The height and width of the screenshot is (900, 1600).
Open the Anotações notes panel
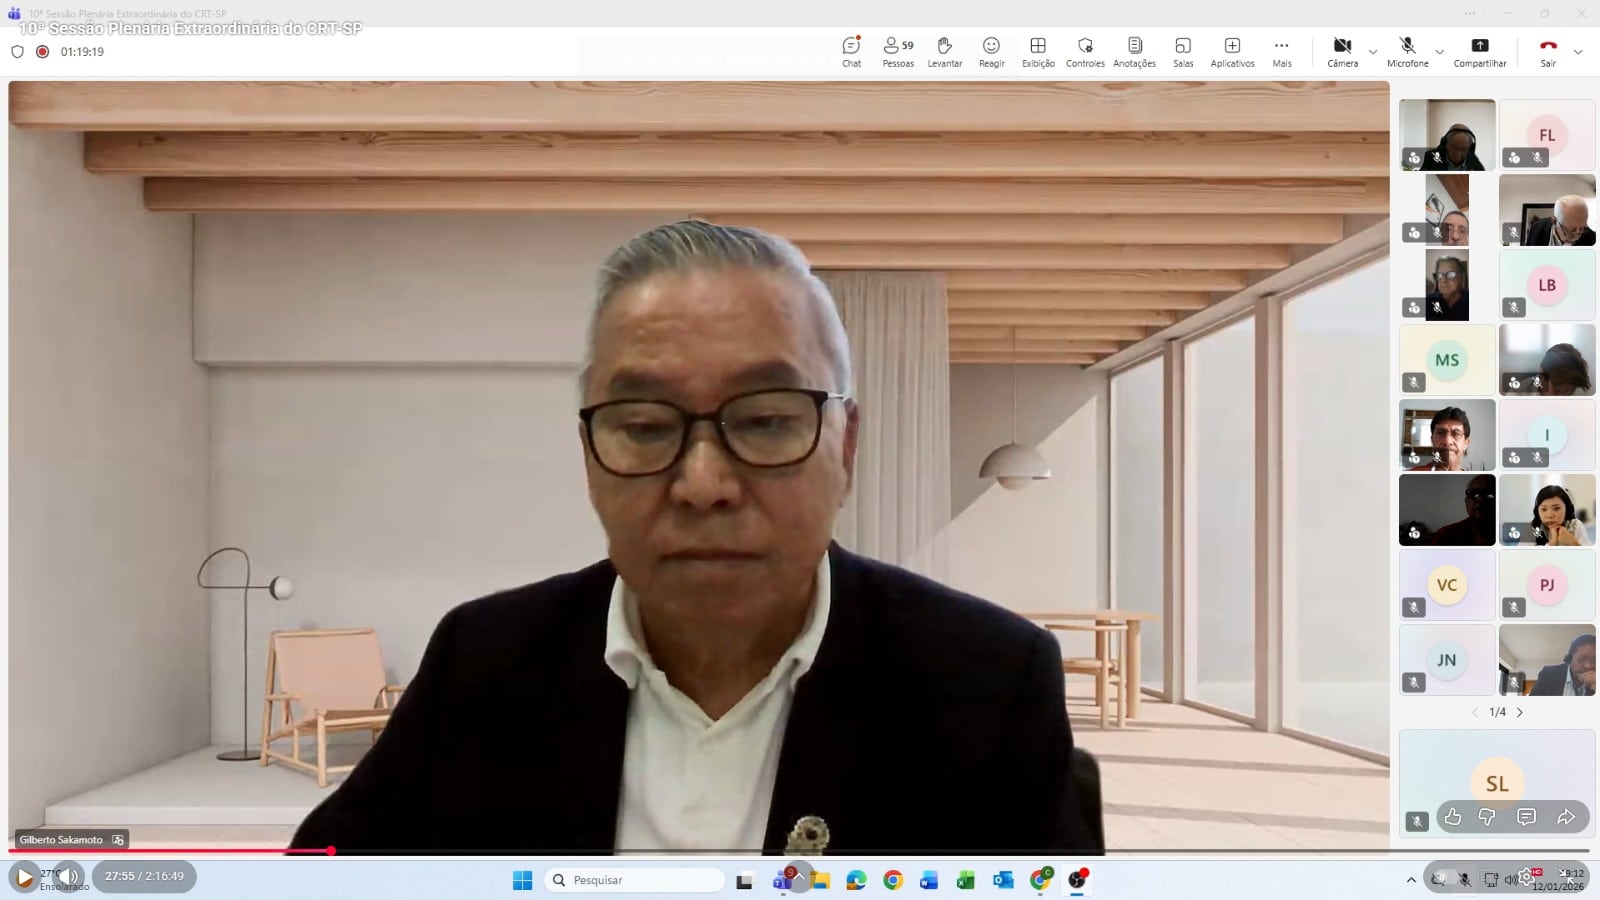tap(1134, 52)
